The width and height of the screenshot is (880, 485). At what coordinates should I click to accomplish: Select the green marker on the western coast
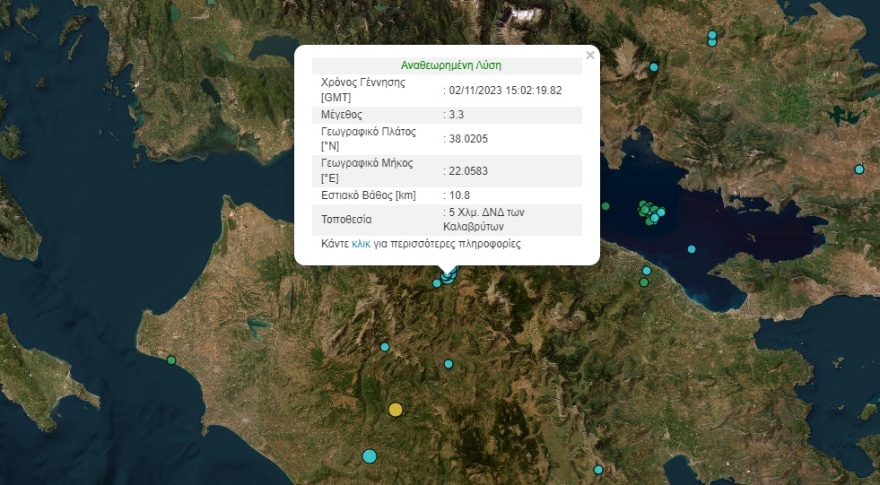pos(171,360)
